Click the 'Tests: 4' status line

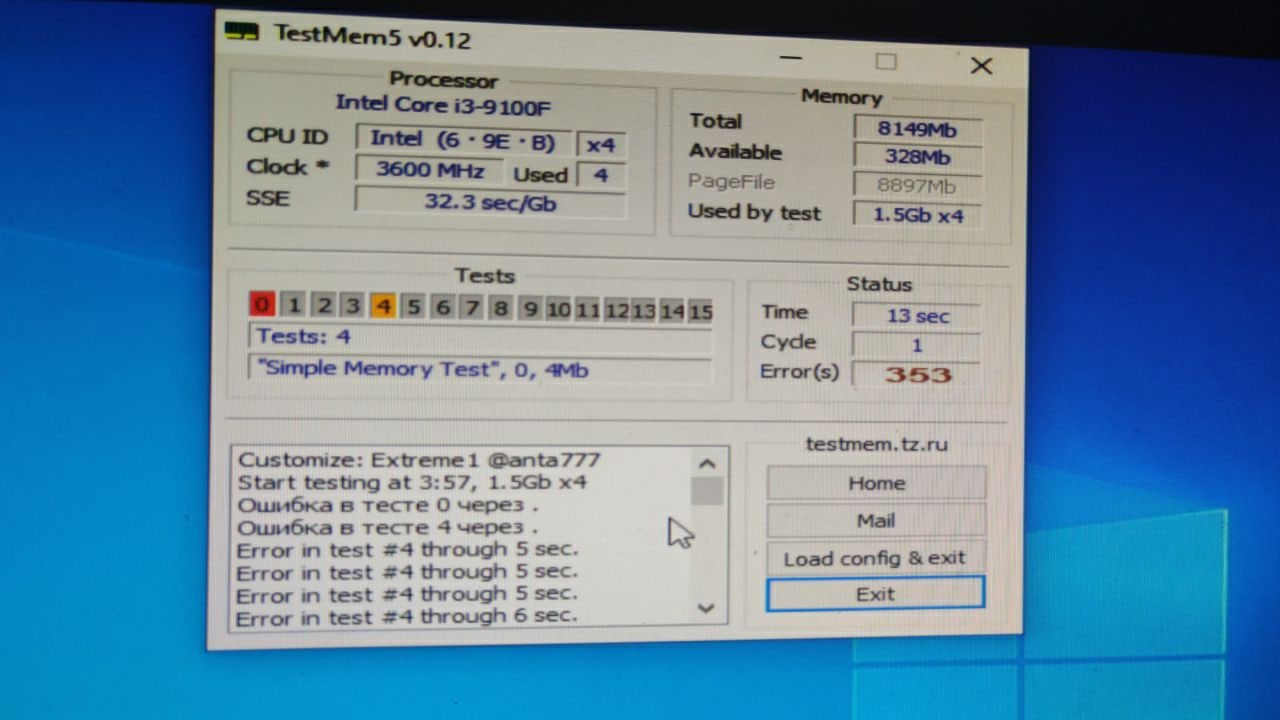pos(480,337)
